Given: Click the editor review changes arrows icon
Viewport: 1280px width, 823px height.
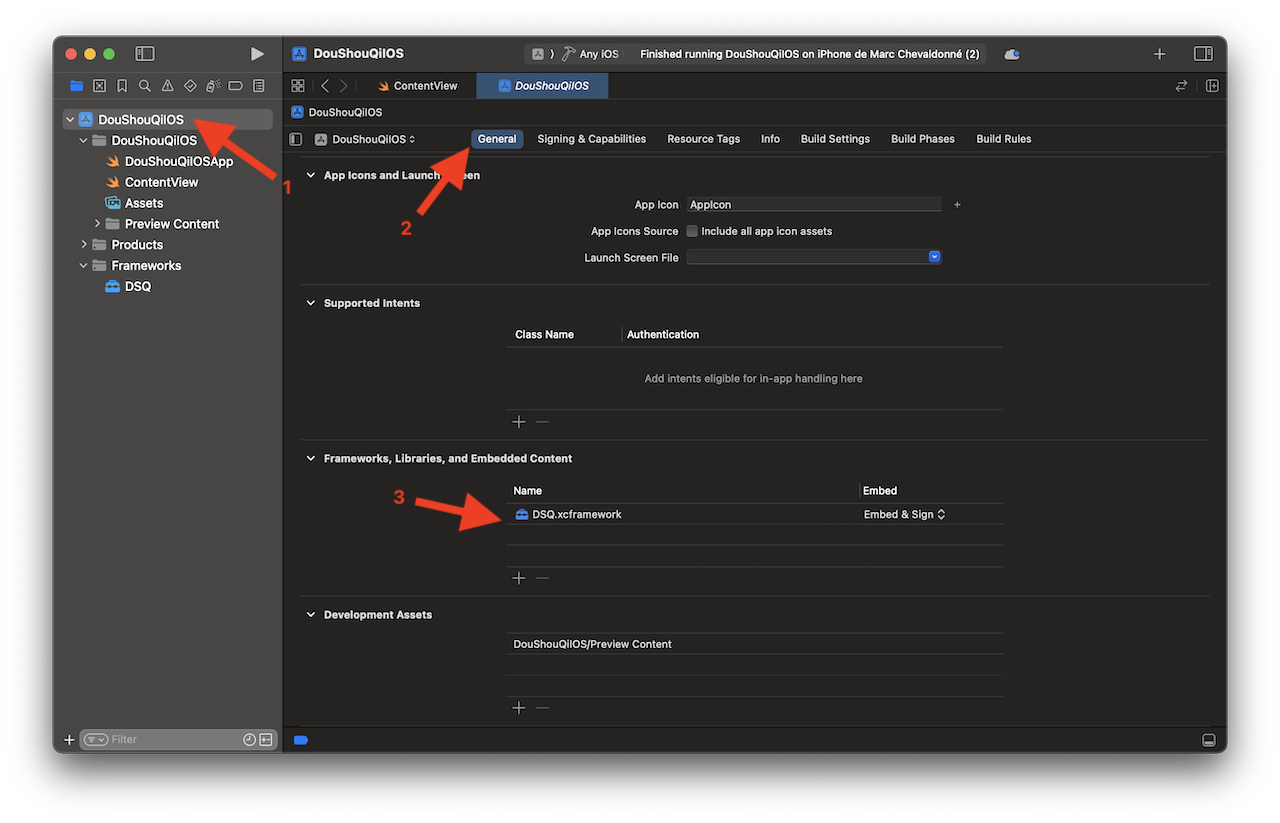Looking at the screenshot, I should click(1182, 86).
